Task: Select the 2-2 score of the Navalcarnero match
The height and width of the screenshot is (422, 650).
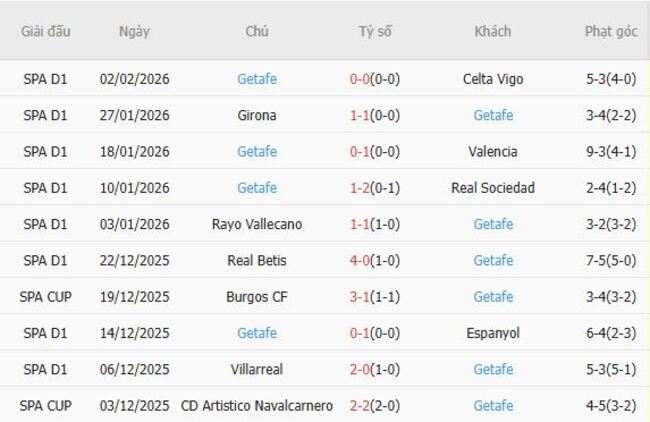Action: click(360, 405)
